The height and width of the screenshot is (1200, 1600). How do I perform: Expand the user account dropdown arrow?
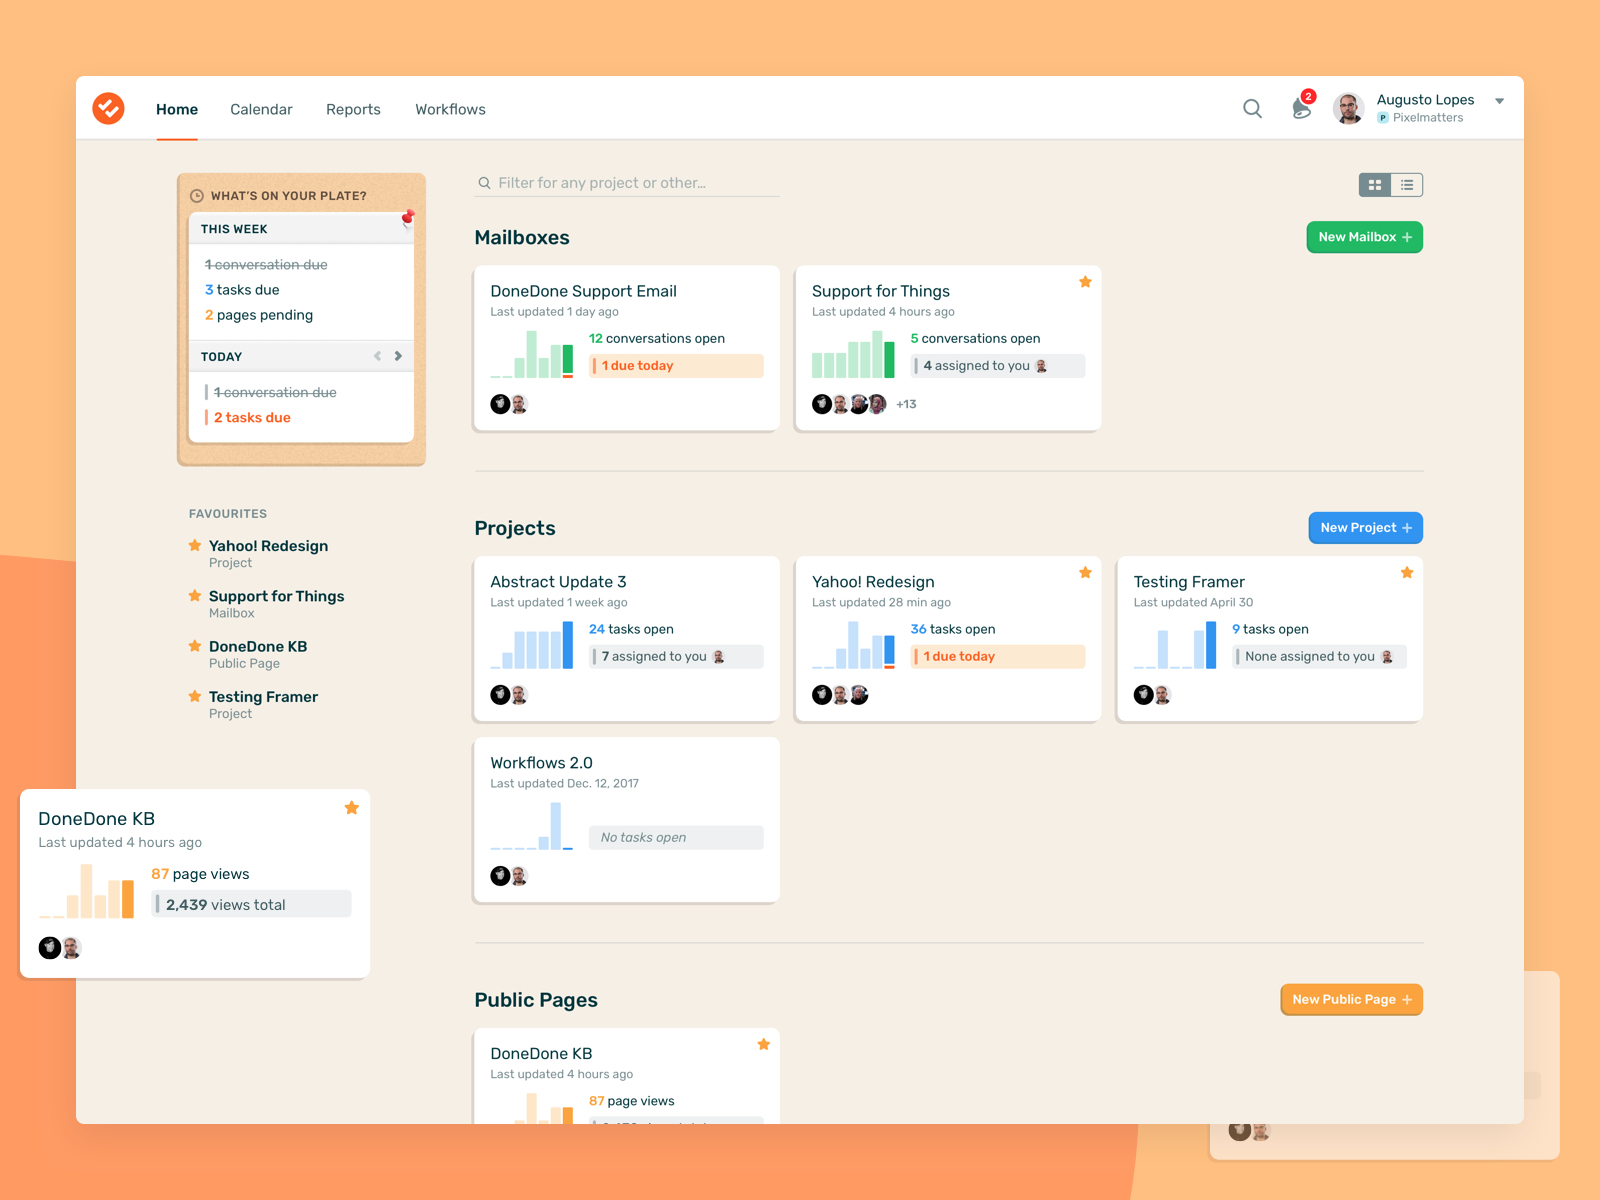coord(1499,101)
